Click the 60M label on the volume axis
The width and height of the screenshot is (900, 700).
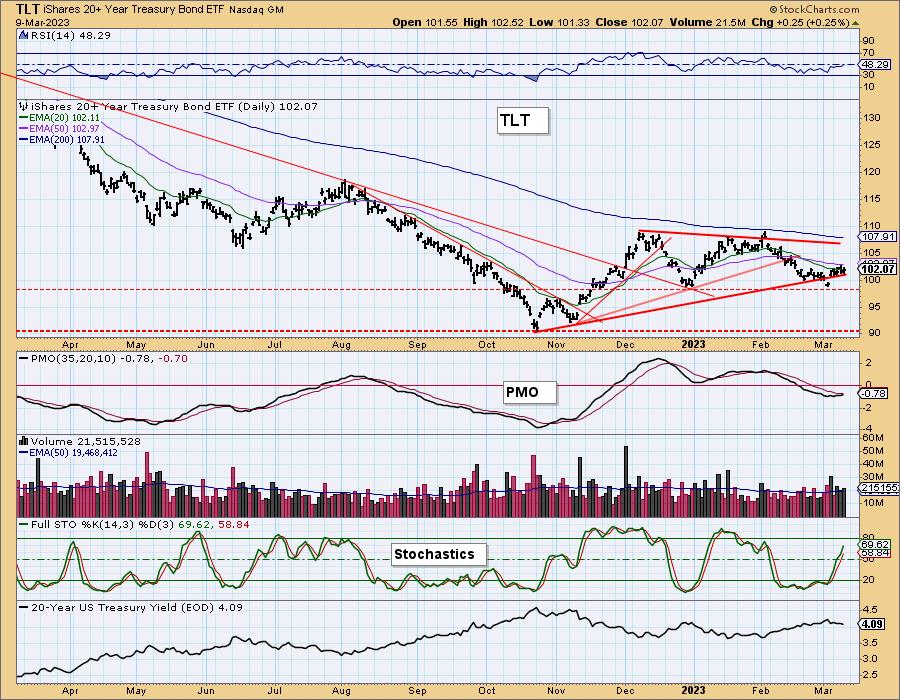(x=874, y=438)
